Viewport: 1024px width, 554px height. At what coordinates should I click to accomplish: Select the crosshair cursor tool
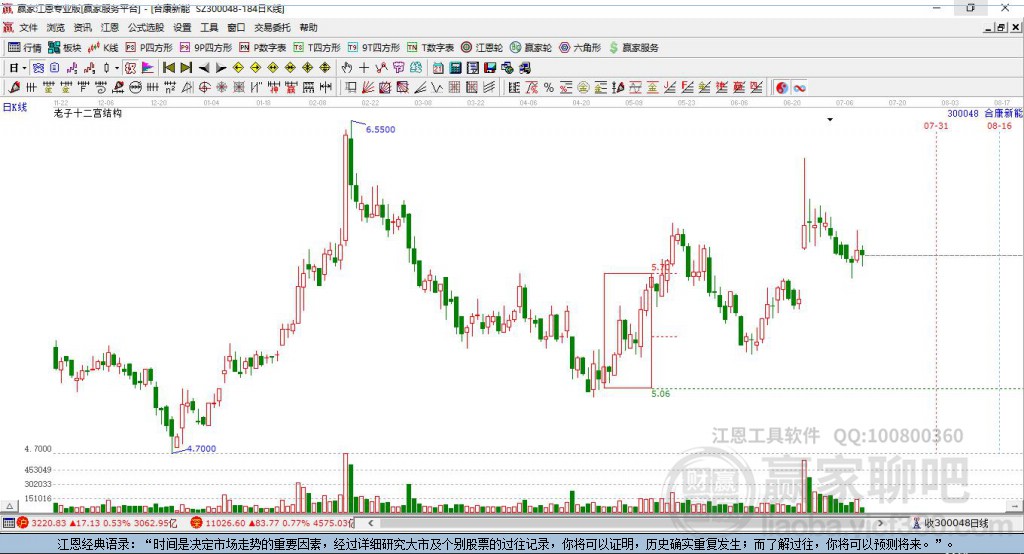pos(364,68)
